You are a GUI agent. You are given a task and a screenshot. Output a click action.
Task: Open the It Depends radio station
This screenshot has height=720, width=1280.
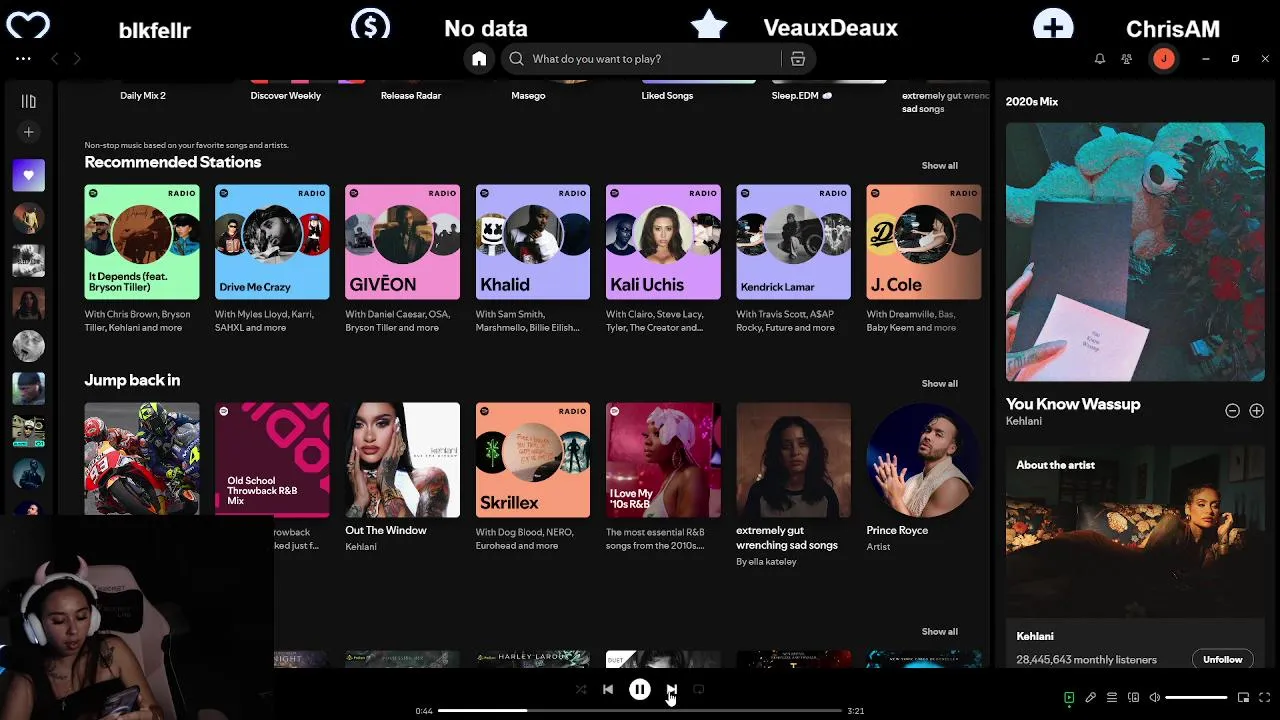point(142,242)
